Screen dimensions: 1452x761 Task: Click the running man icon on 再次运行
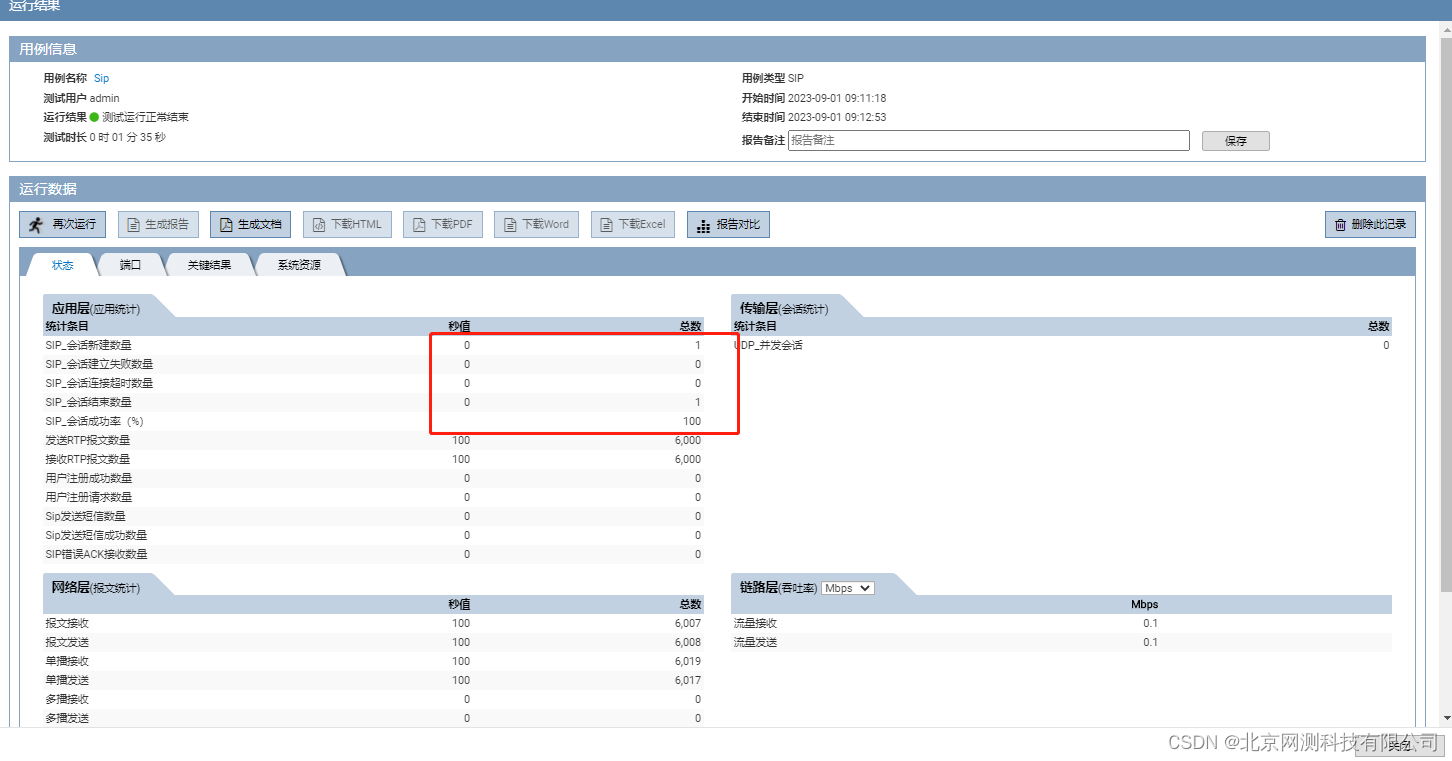[x=37, y=224]
